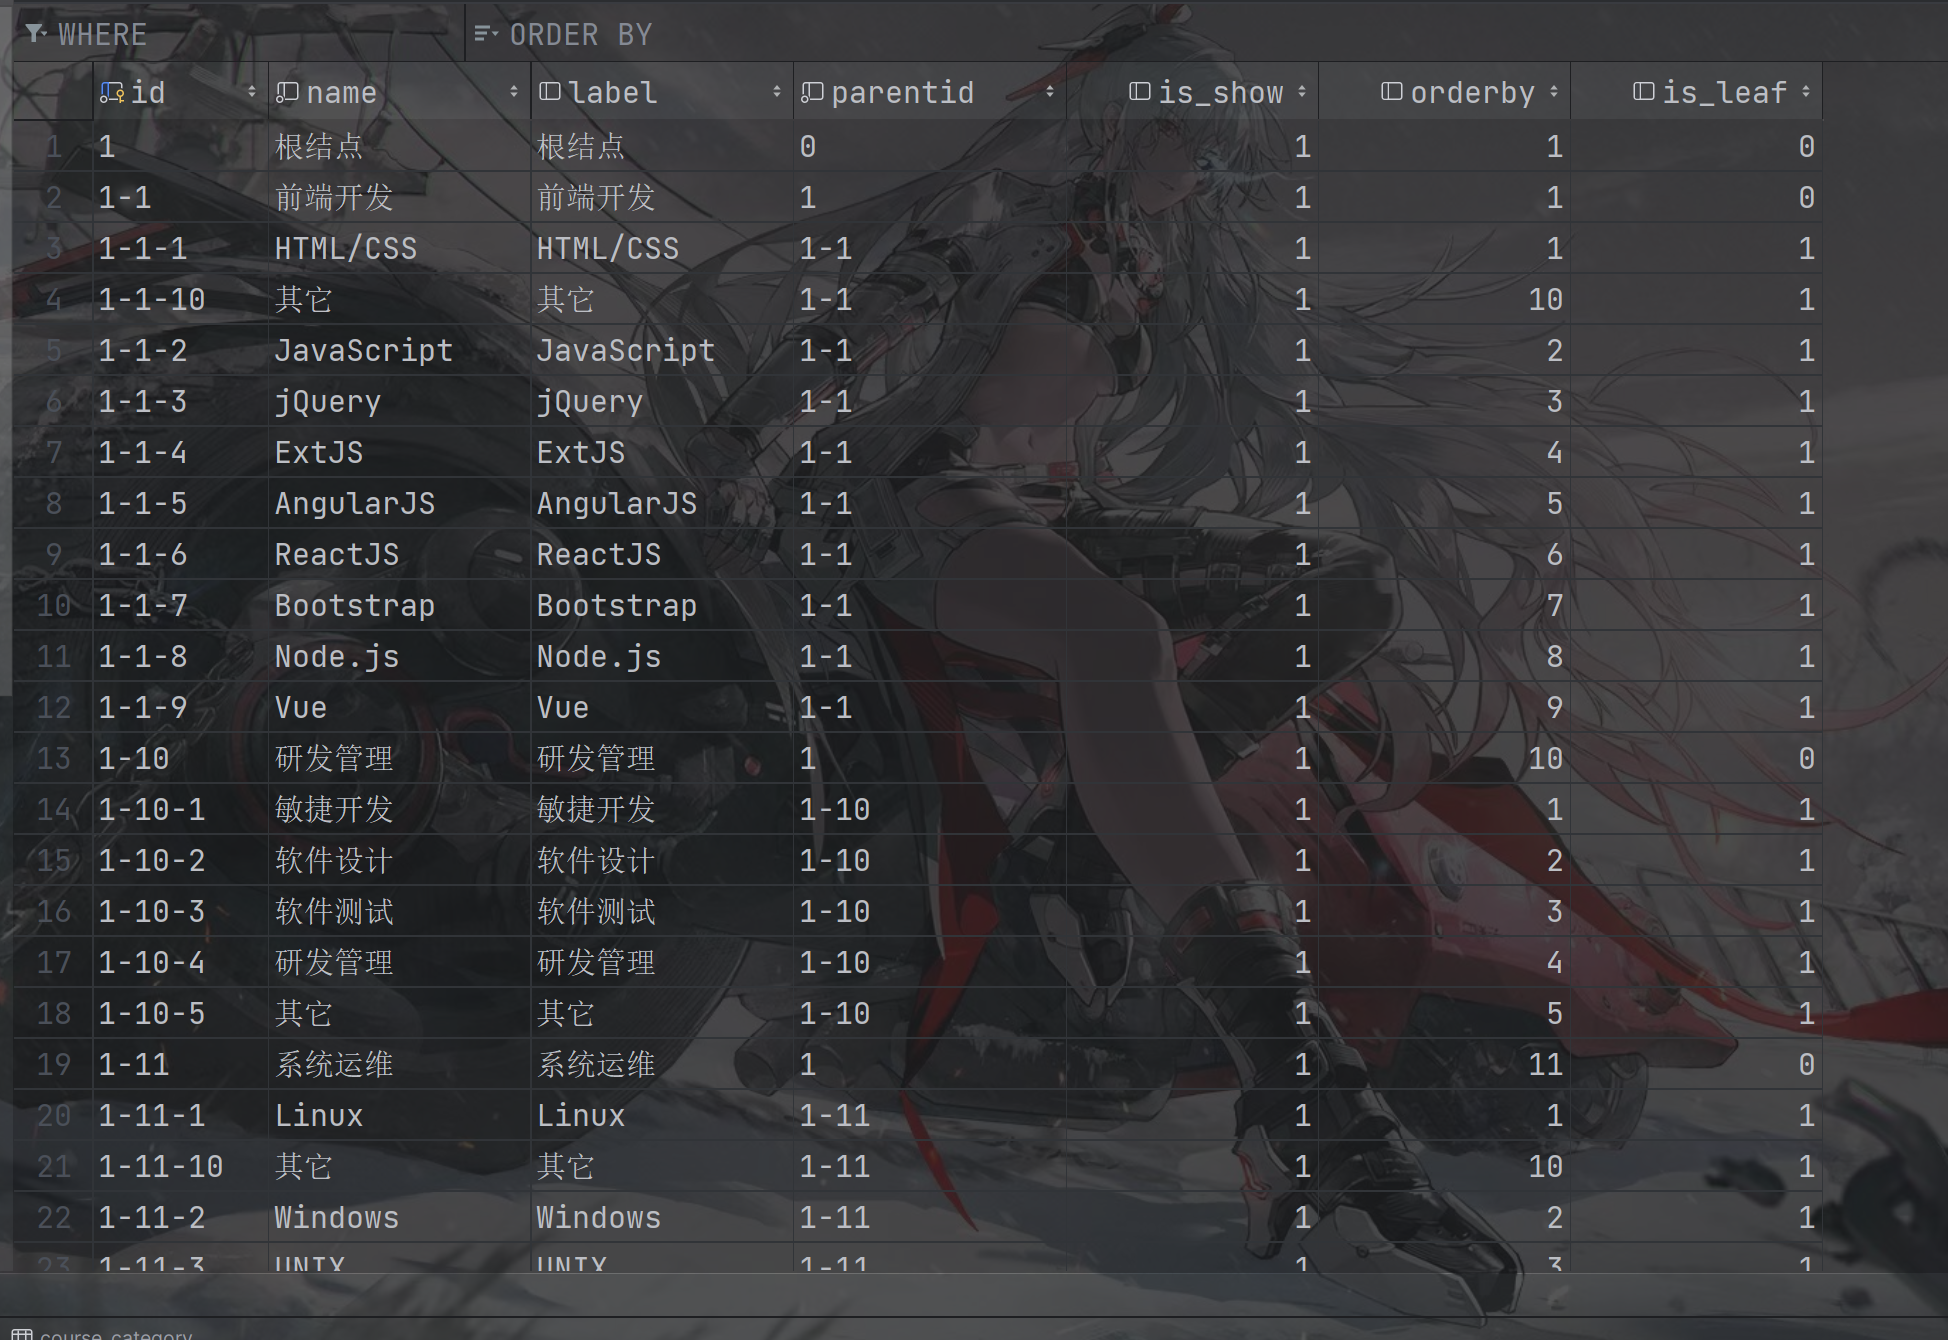
Task: Click parentid cell of row 1-11-2
Action: [x=929, y=1218]
